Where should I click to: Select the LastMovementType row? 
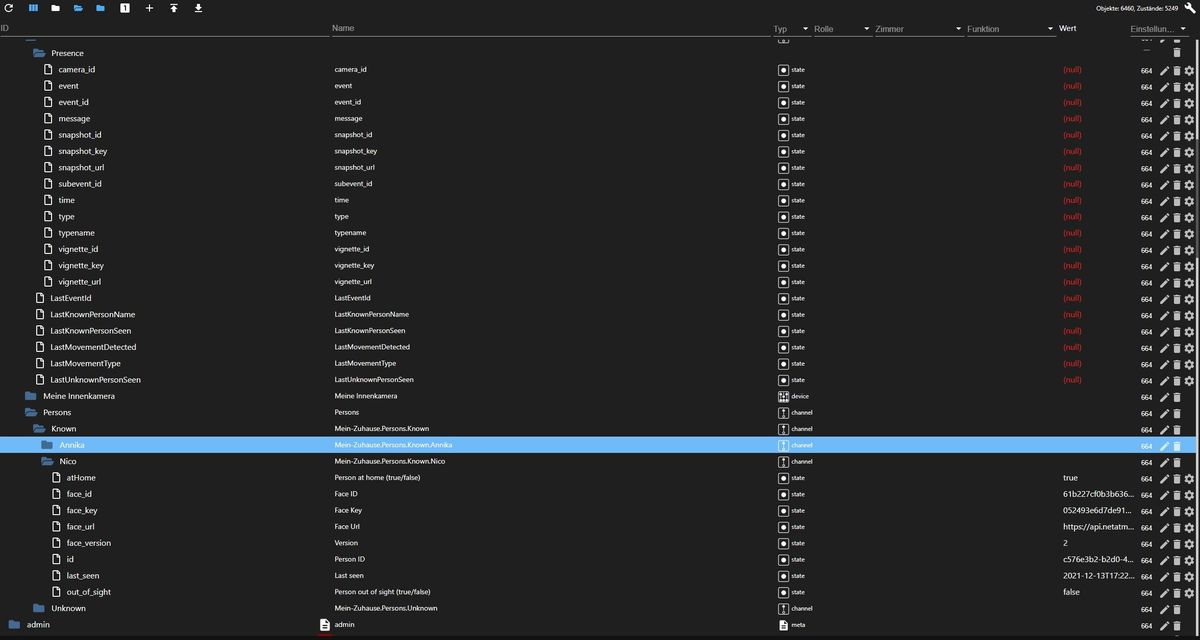click(600, 363)
